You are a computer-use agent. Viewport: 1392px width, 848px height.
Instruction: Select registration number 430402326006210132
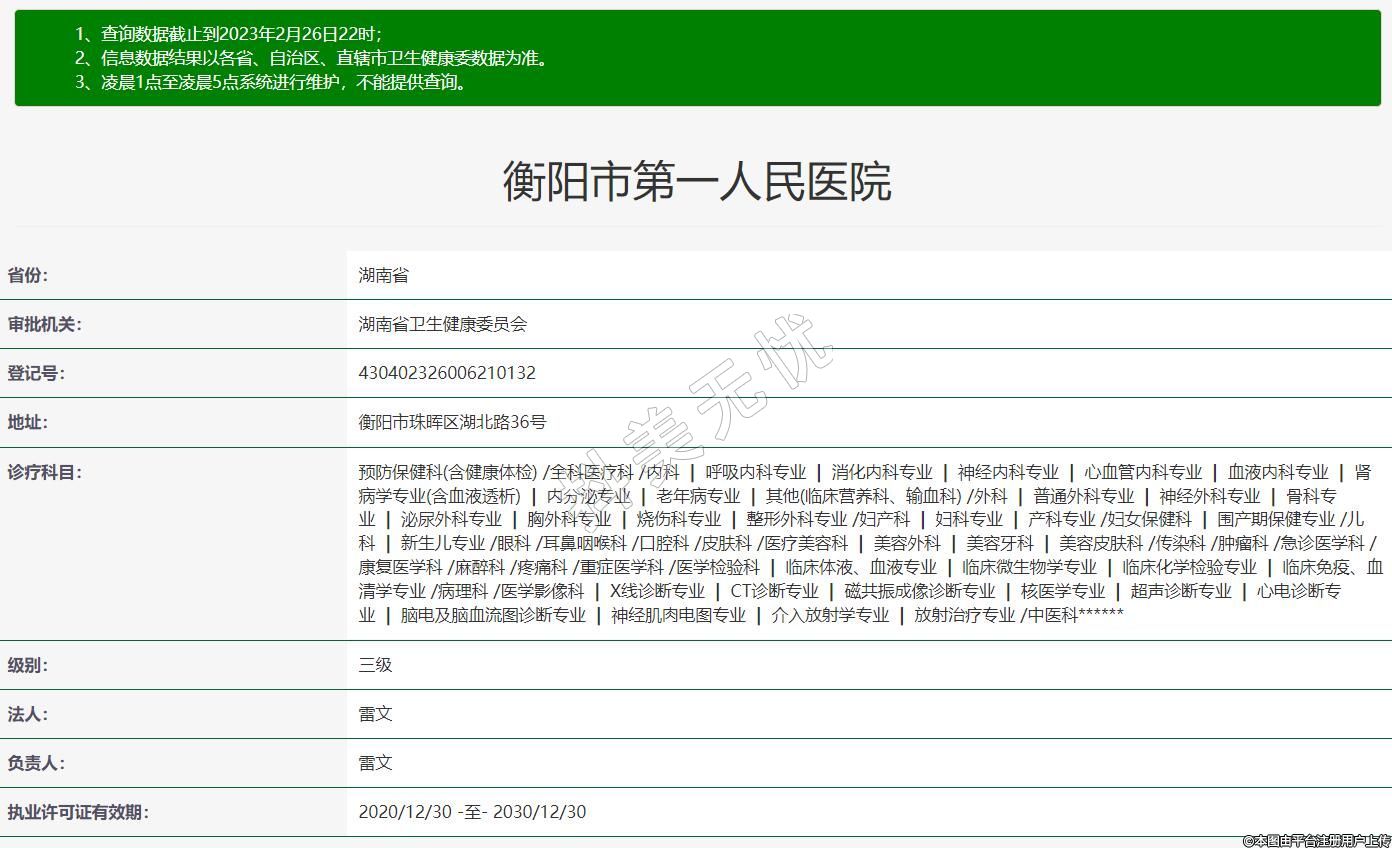pos(447,373)
